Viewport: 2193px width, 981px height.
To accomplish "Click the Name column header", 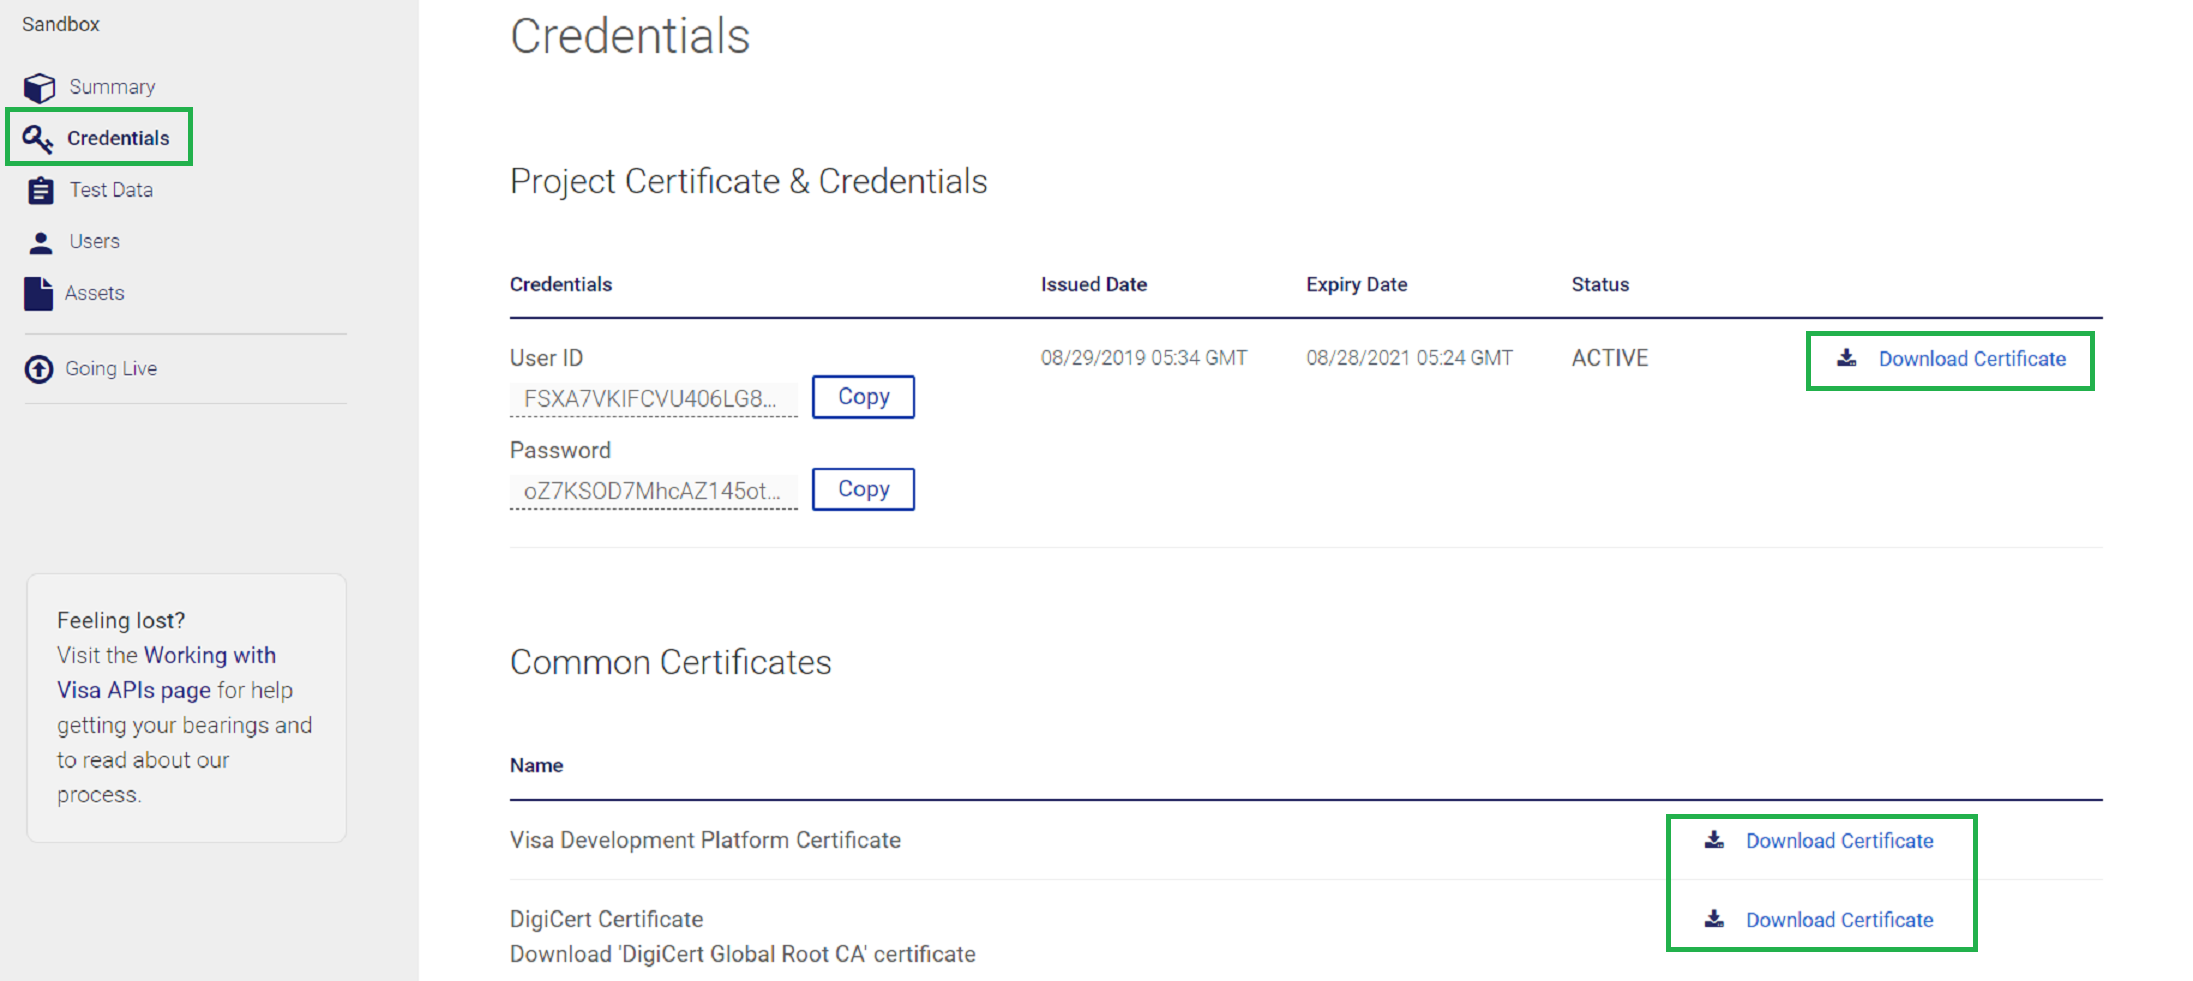I will [x=536, y=765].
